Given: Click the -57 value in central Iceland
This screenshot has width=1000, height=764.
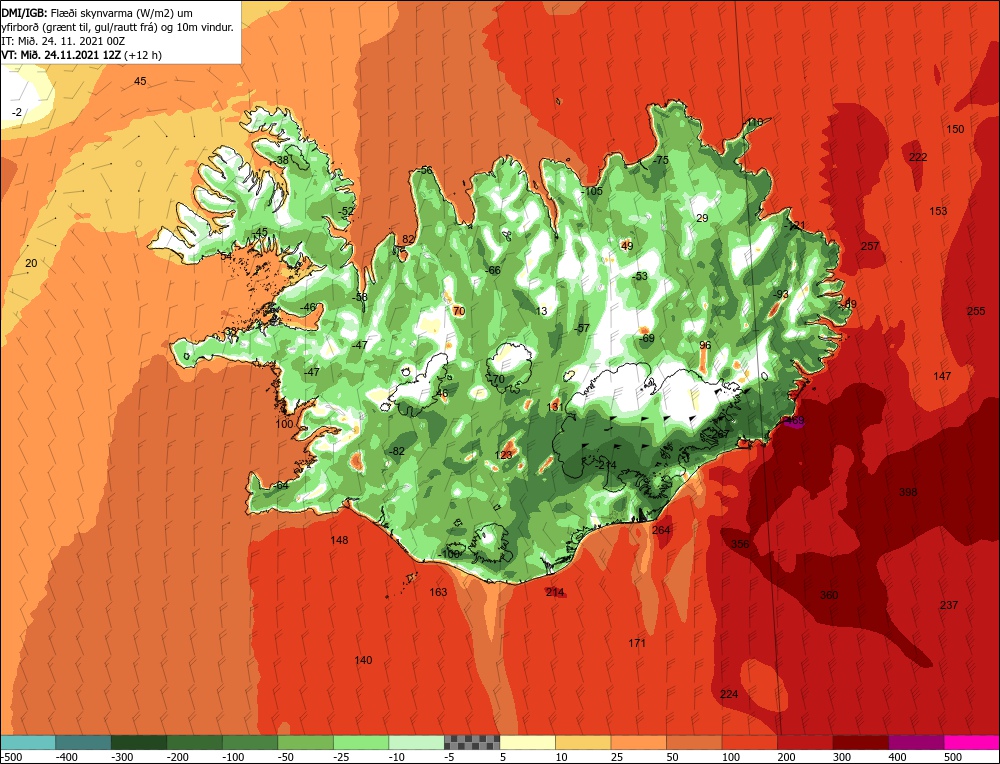Looking at the screenshot, I should (582, 328).
